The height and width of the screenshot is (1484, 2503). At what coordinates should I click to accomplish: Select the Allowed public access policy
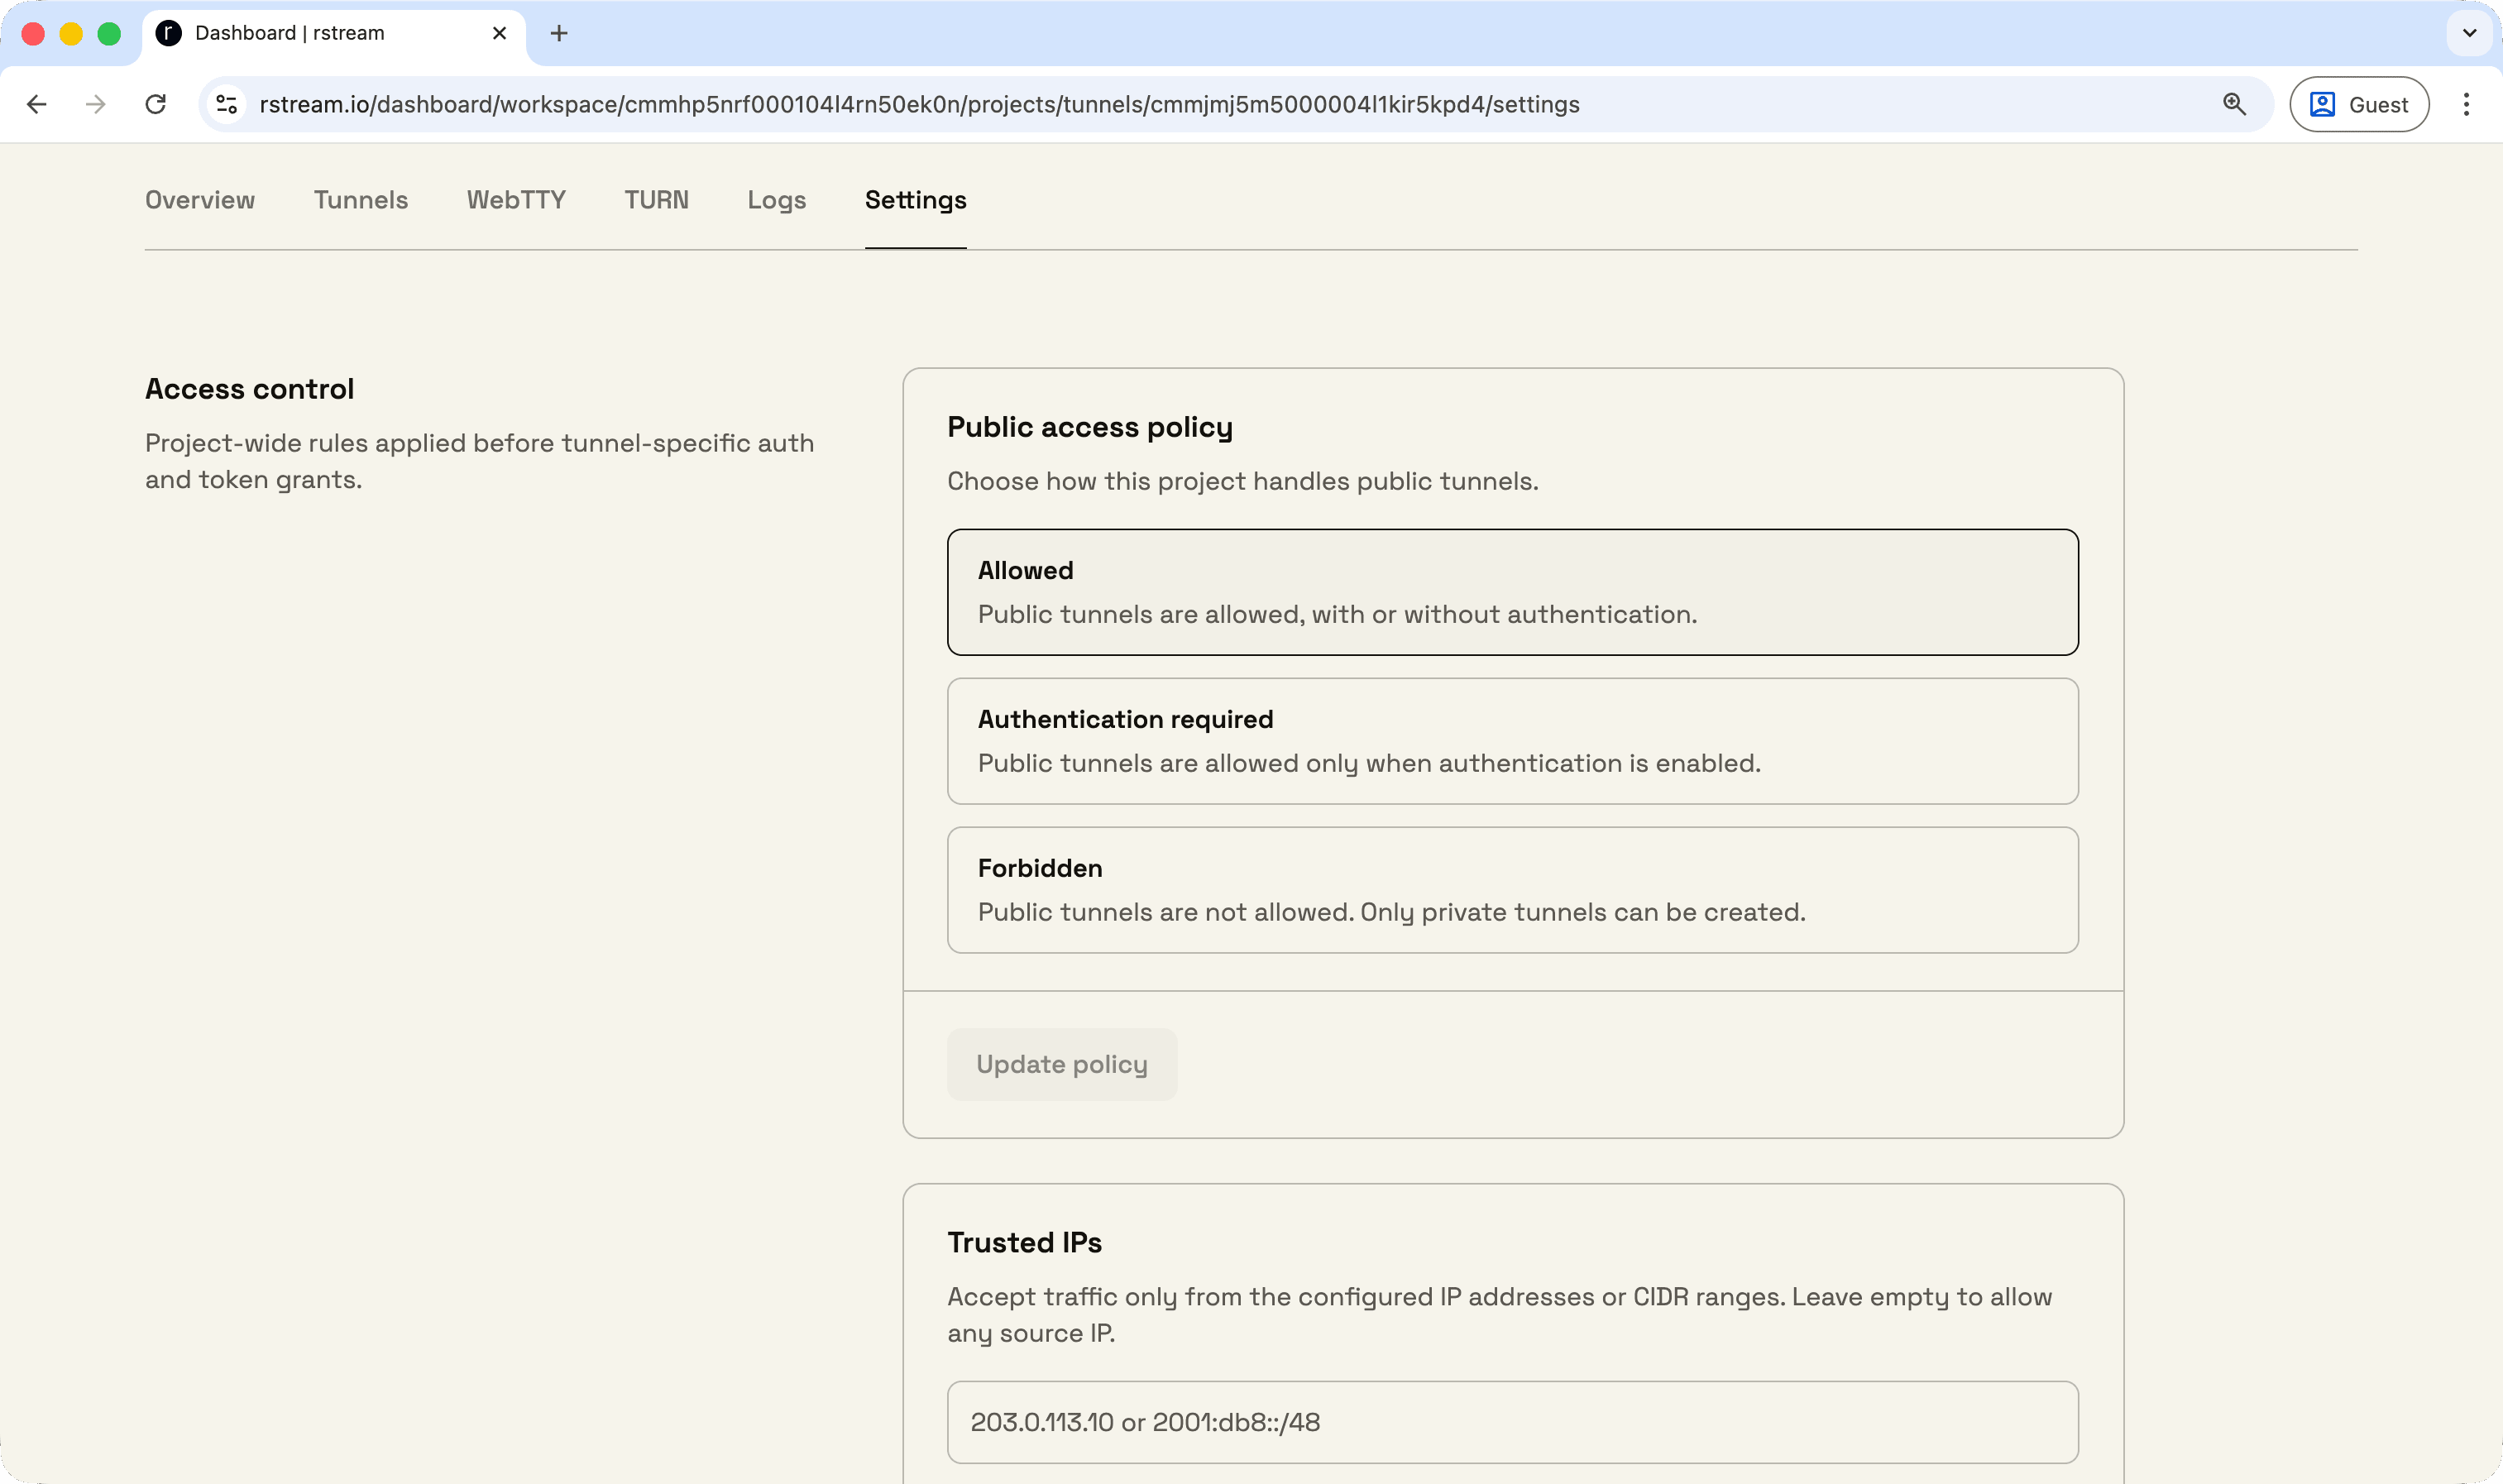[x=1512, y=592]
